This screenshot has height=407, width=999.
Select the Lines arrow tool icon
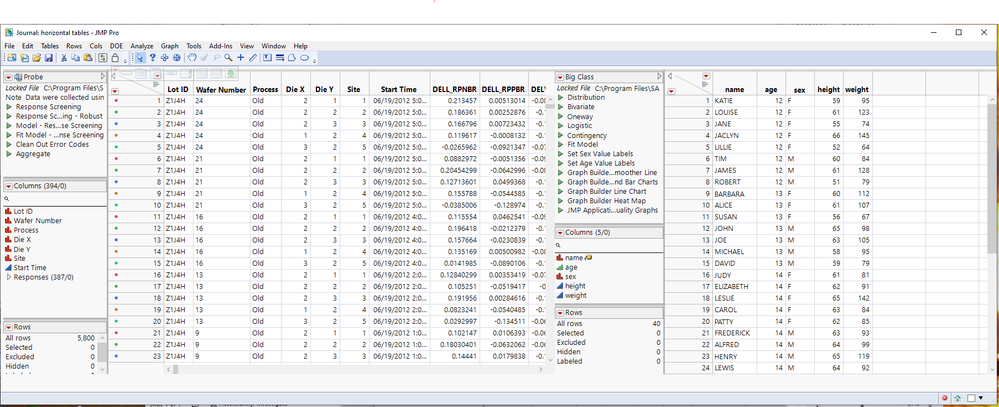coord(280,57)
